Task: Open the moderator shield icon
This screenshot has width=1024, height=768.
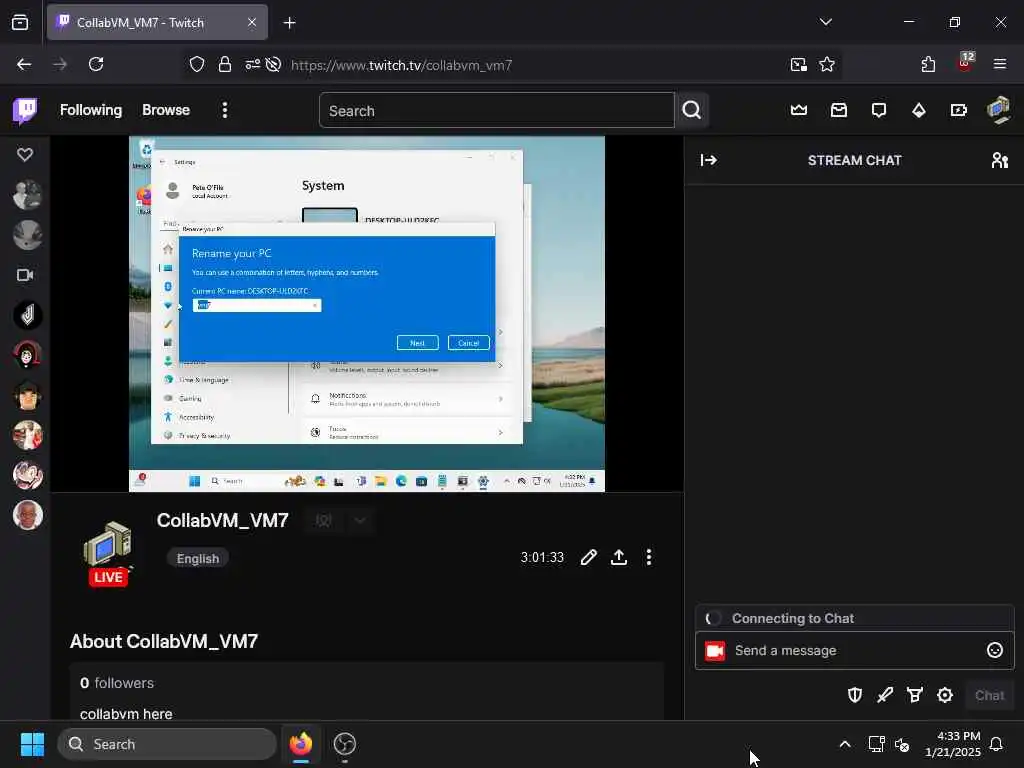Action: (854, 695)
